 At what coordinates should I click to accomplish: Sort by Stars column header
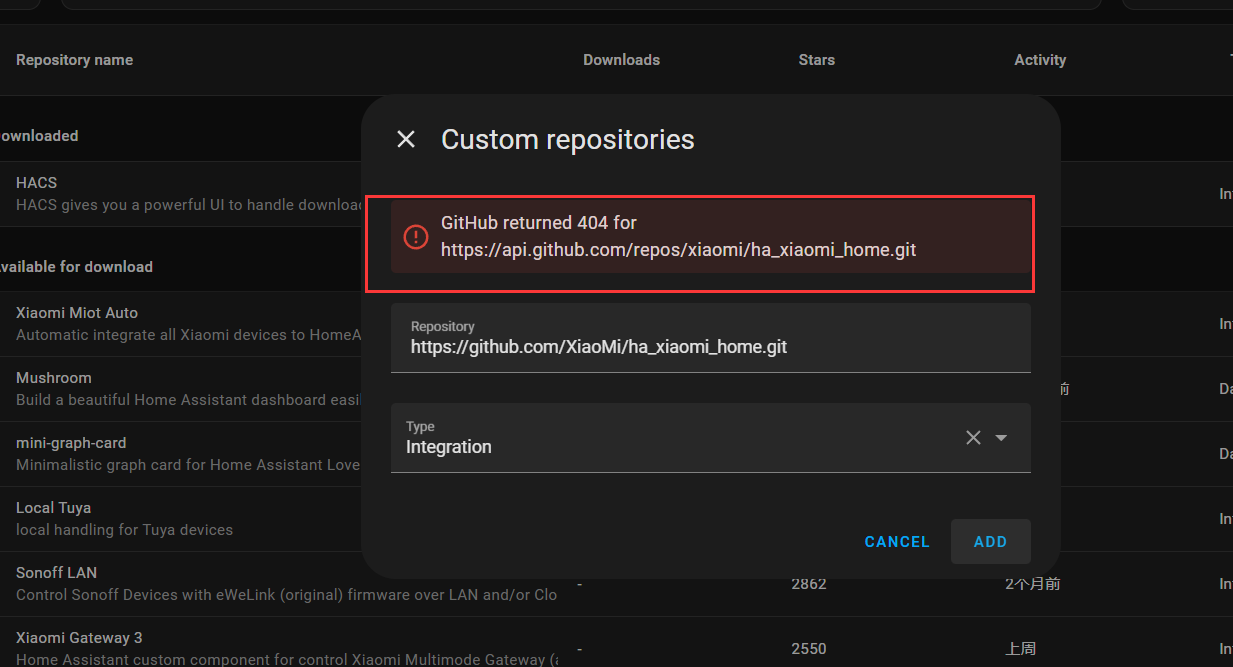816,60
